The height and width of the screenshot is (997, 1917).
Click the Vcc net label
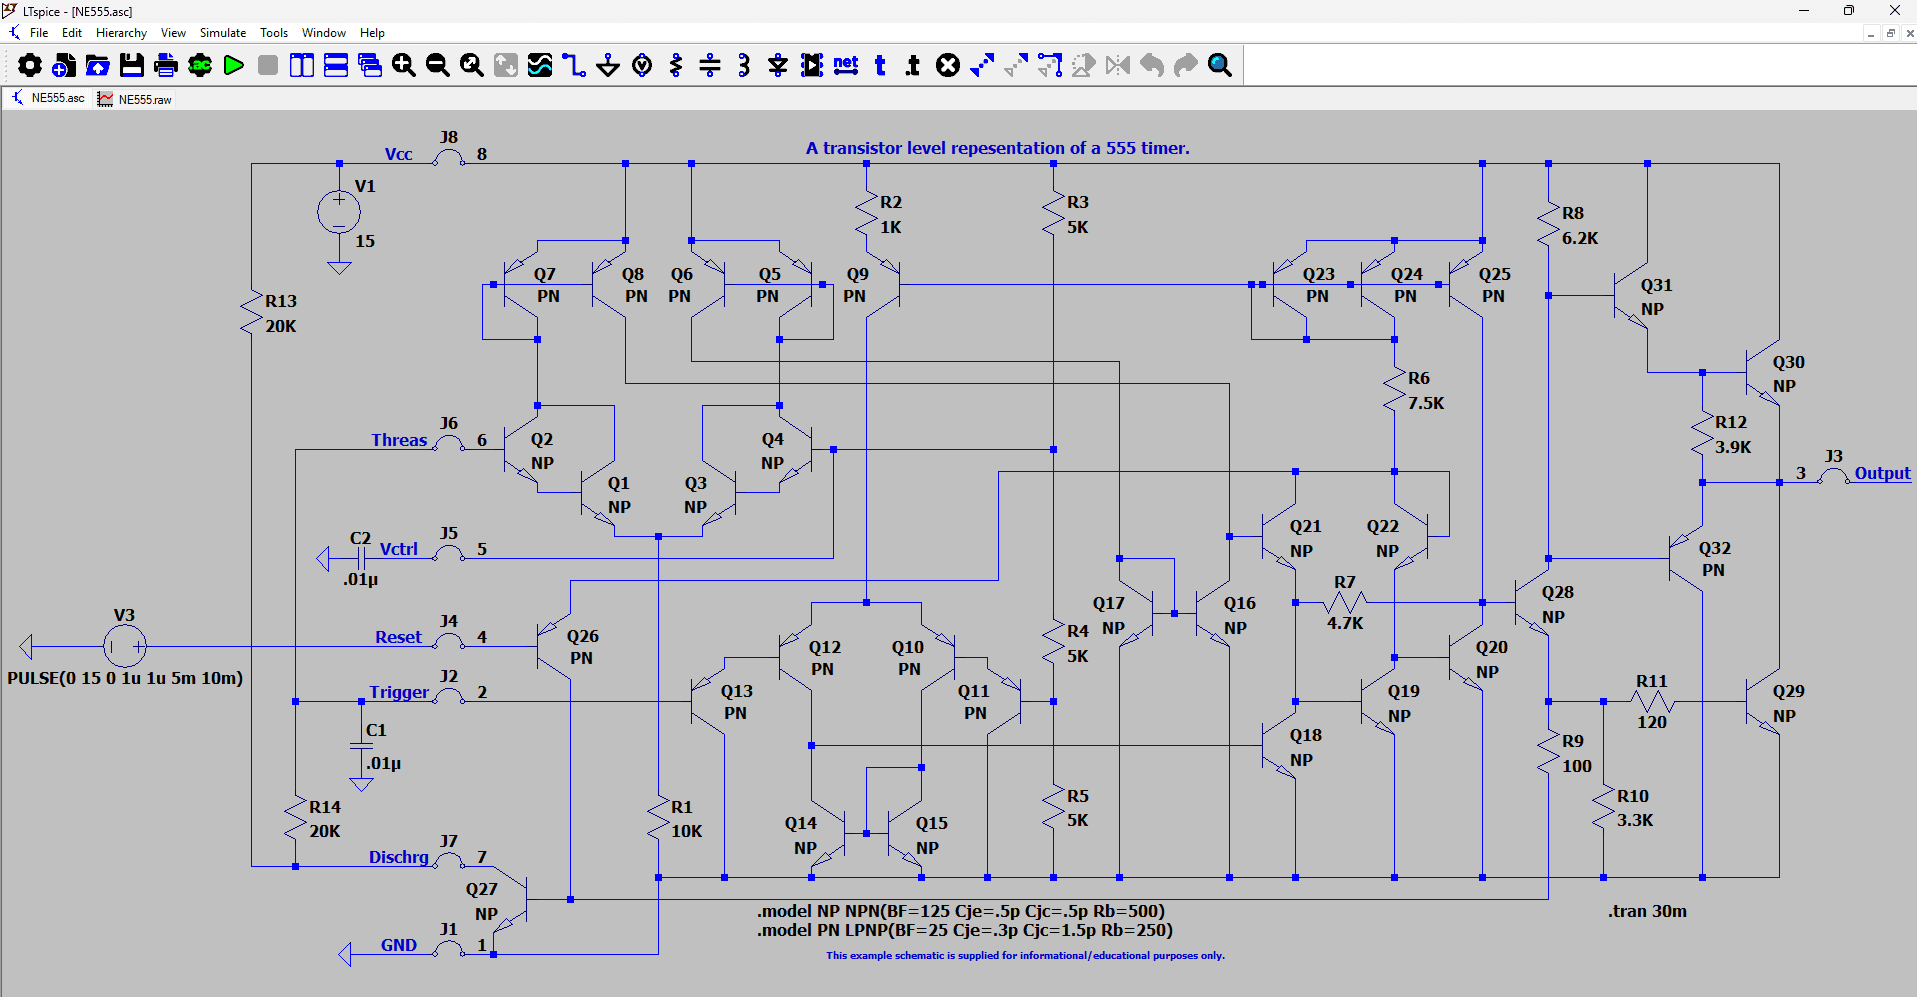(x=398, y=154)
